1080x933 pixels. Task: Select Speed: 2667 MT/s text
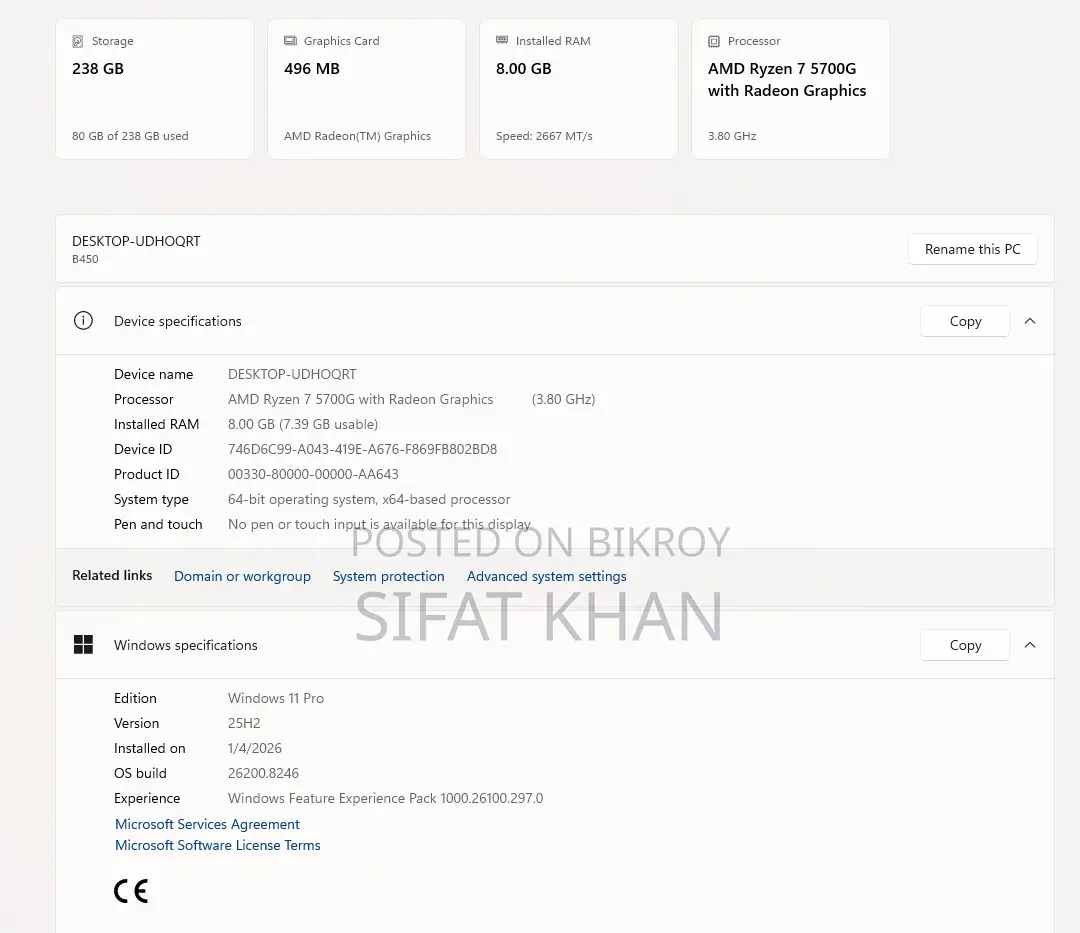(x=544, y=136)
